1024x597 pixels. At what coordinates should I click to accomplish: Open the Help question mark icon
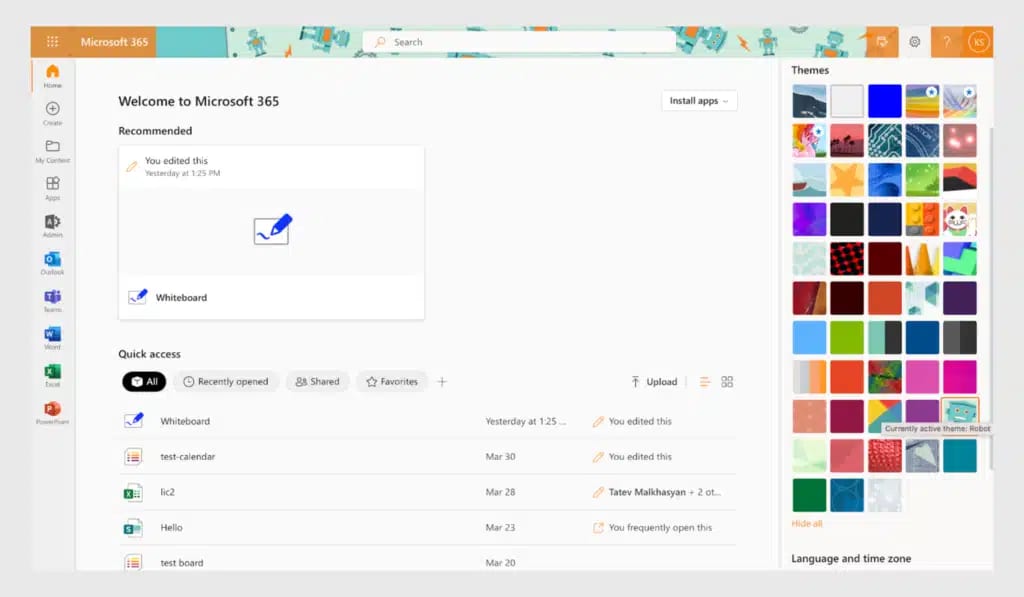pos(946,42)
